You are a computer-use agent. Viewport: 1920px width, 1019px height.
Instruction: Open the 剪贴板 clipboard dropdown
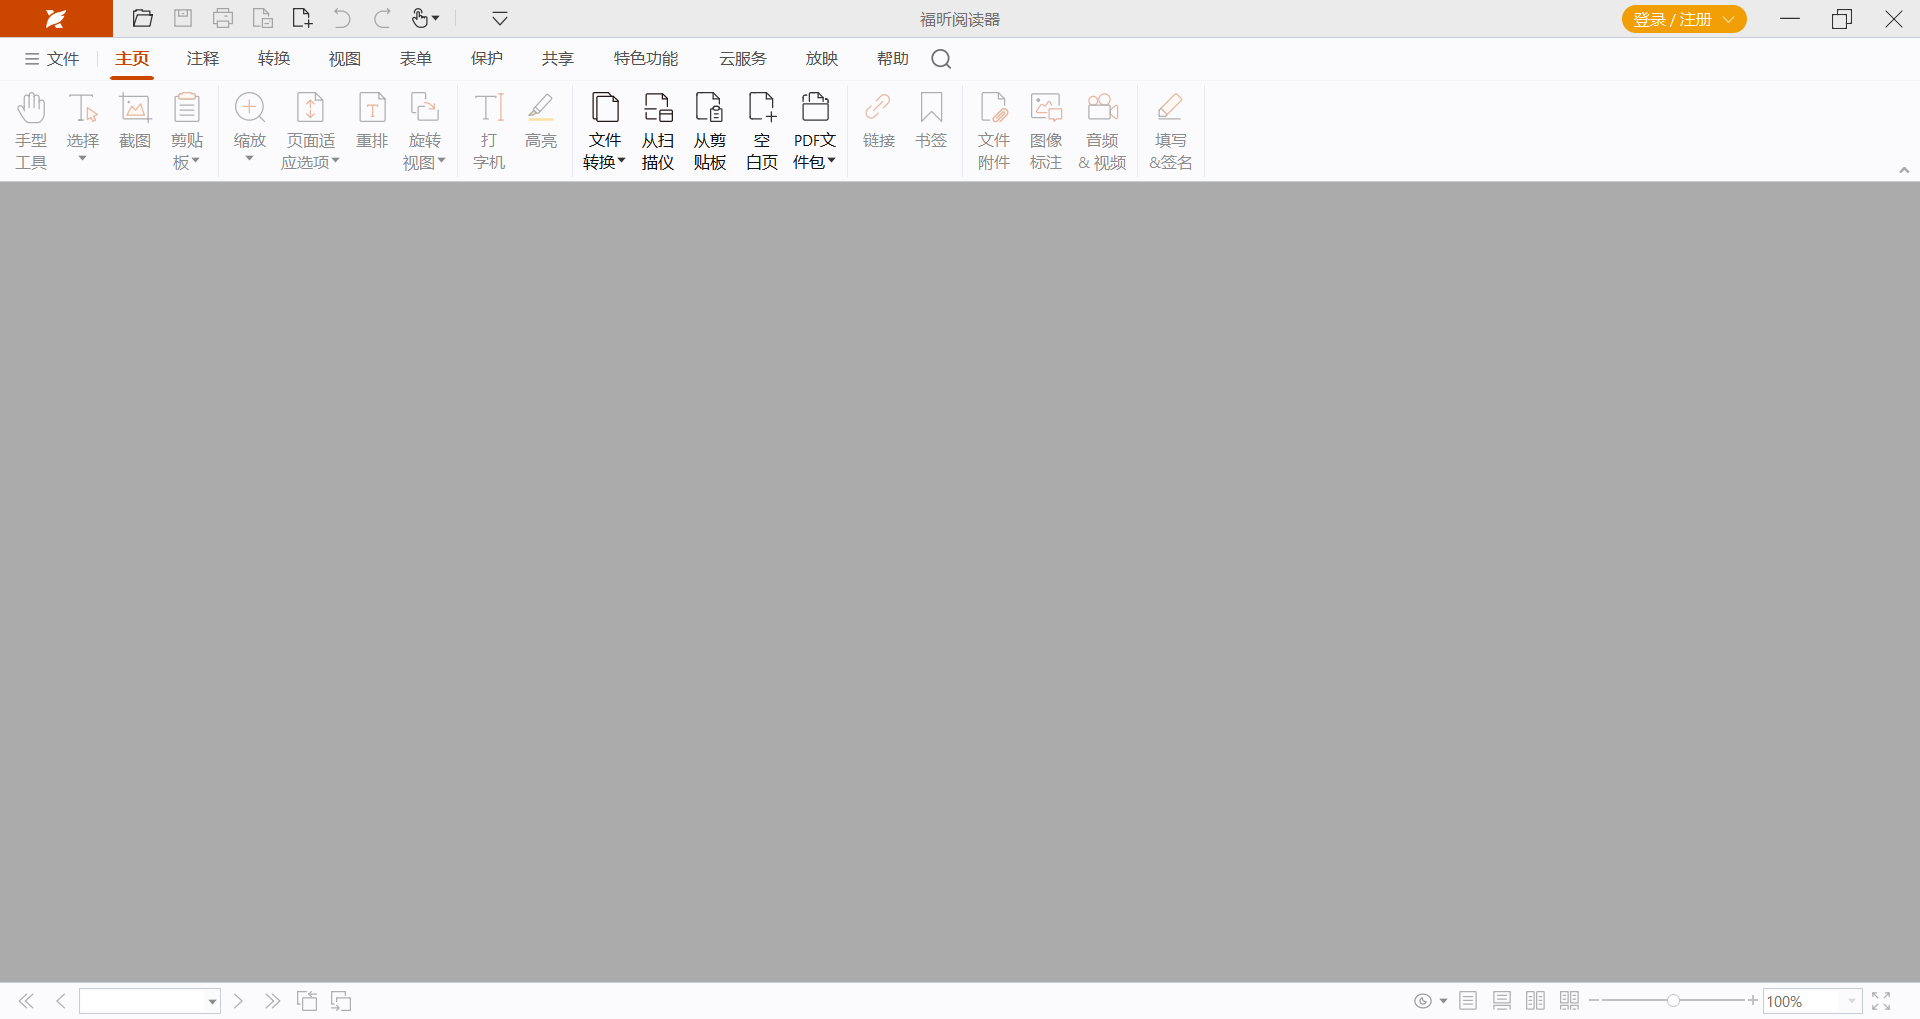187,130
